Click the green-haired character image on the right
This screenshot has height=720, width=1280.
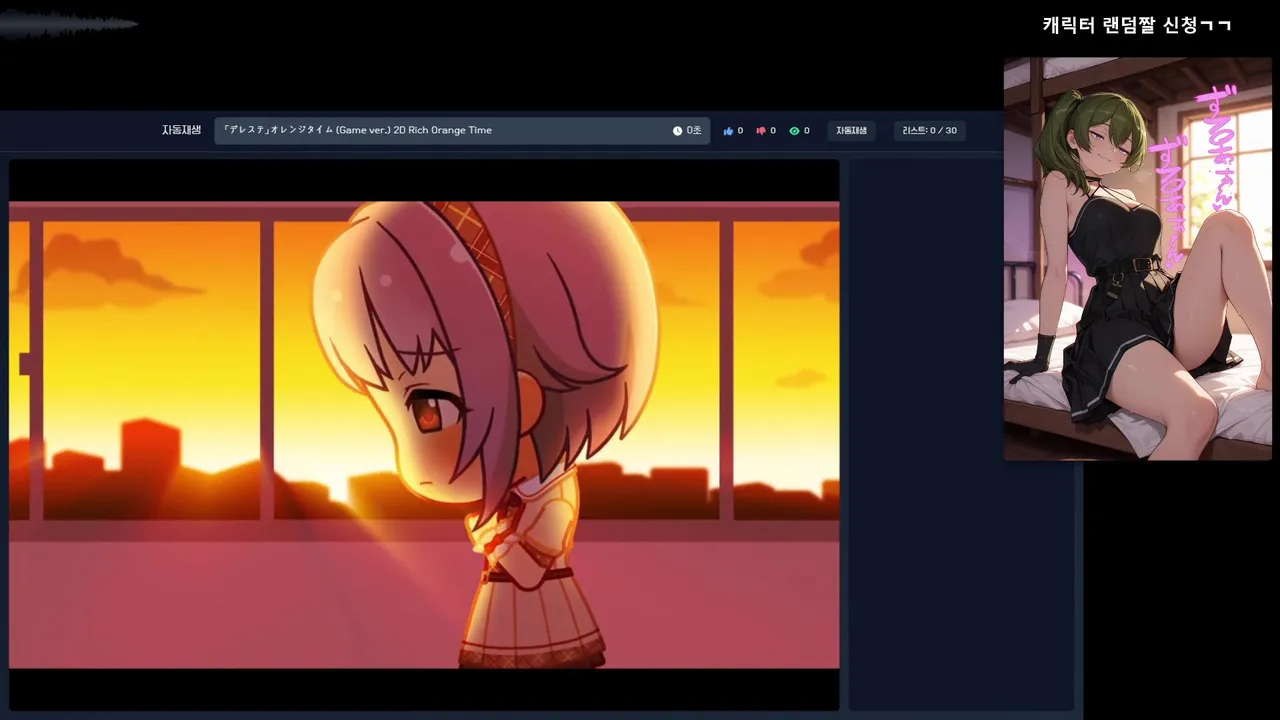[1138, 259]
